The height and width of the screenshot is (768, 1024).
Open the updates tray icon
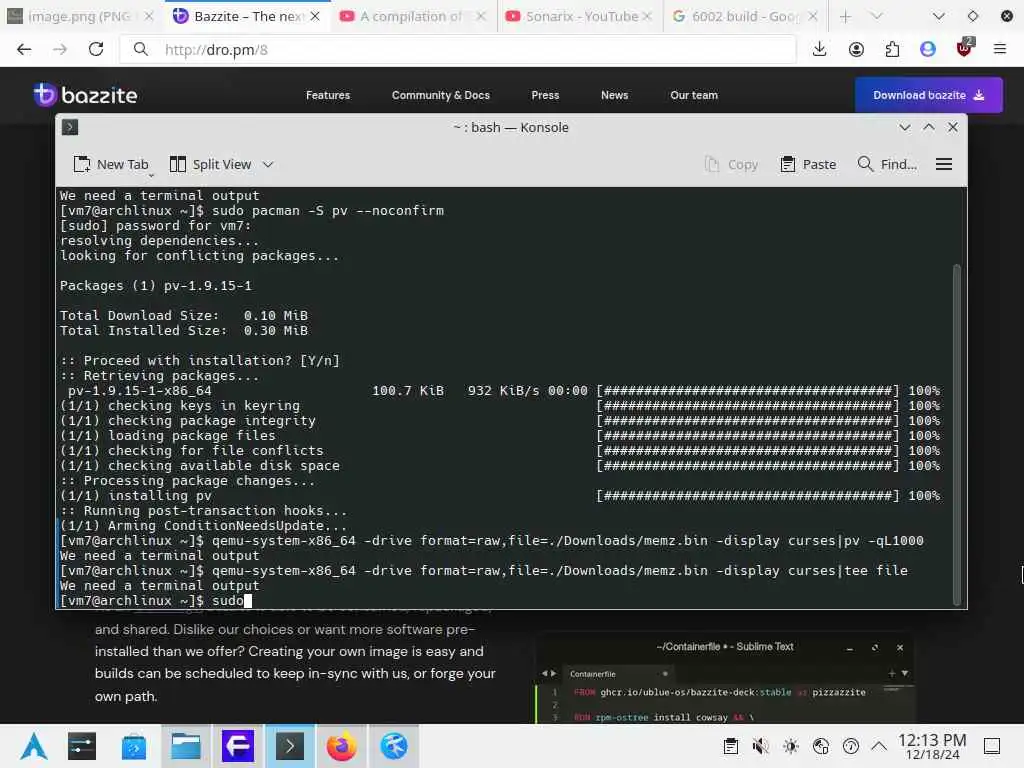850,746
